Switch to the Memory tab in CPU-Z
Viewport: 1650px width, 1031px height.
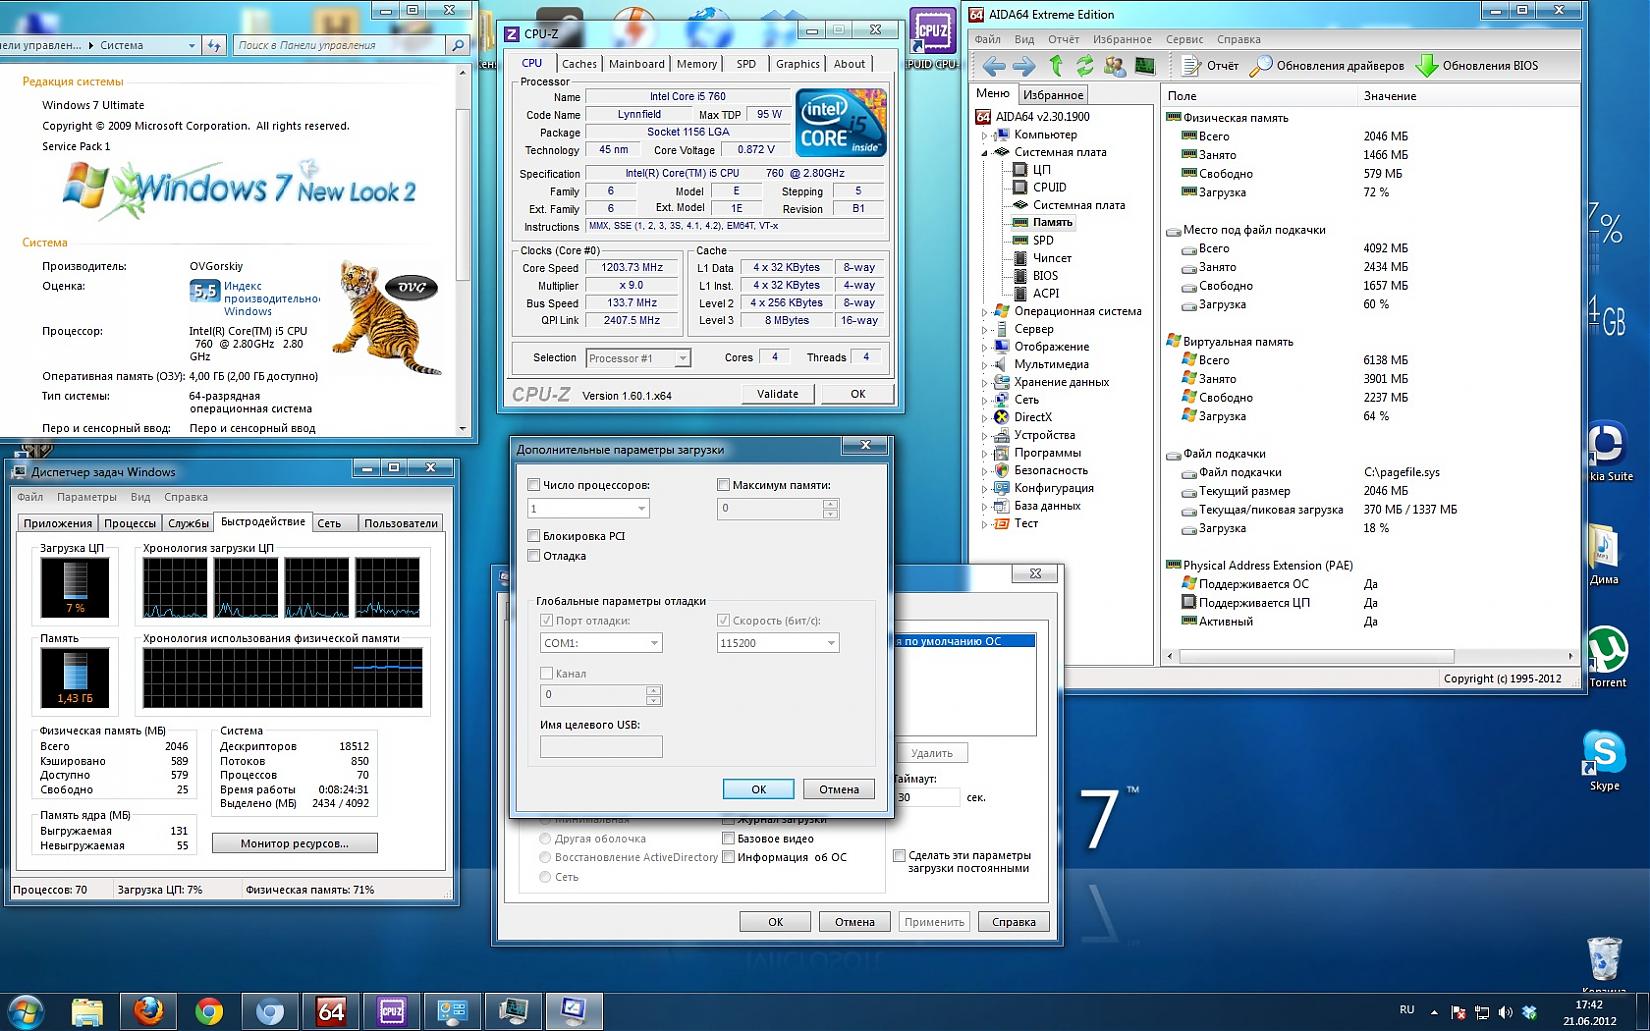pyautogui.click(x=696, y=64)
